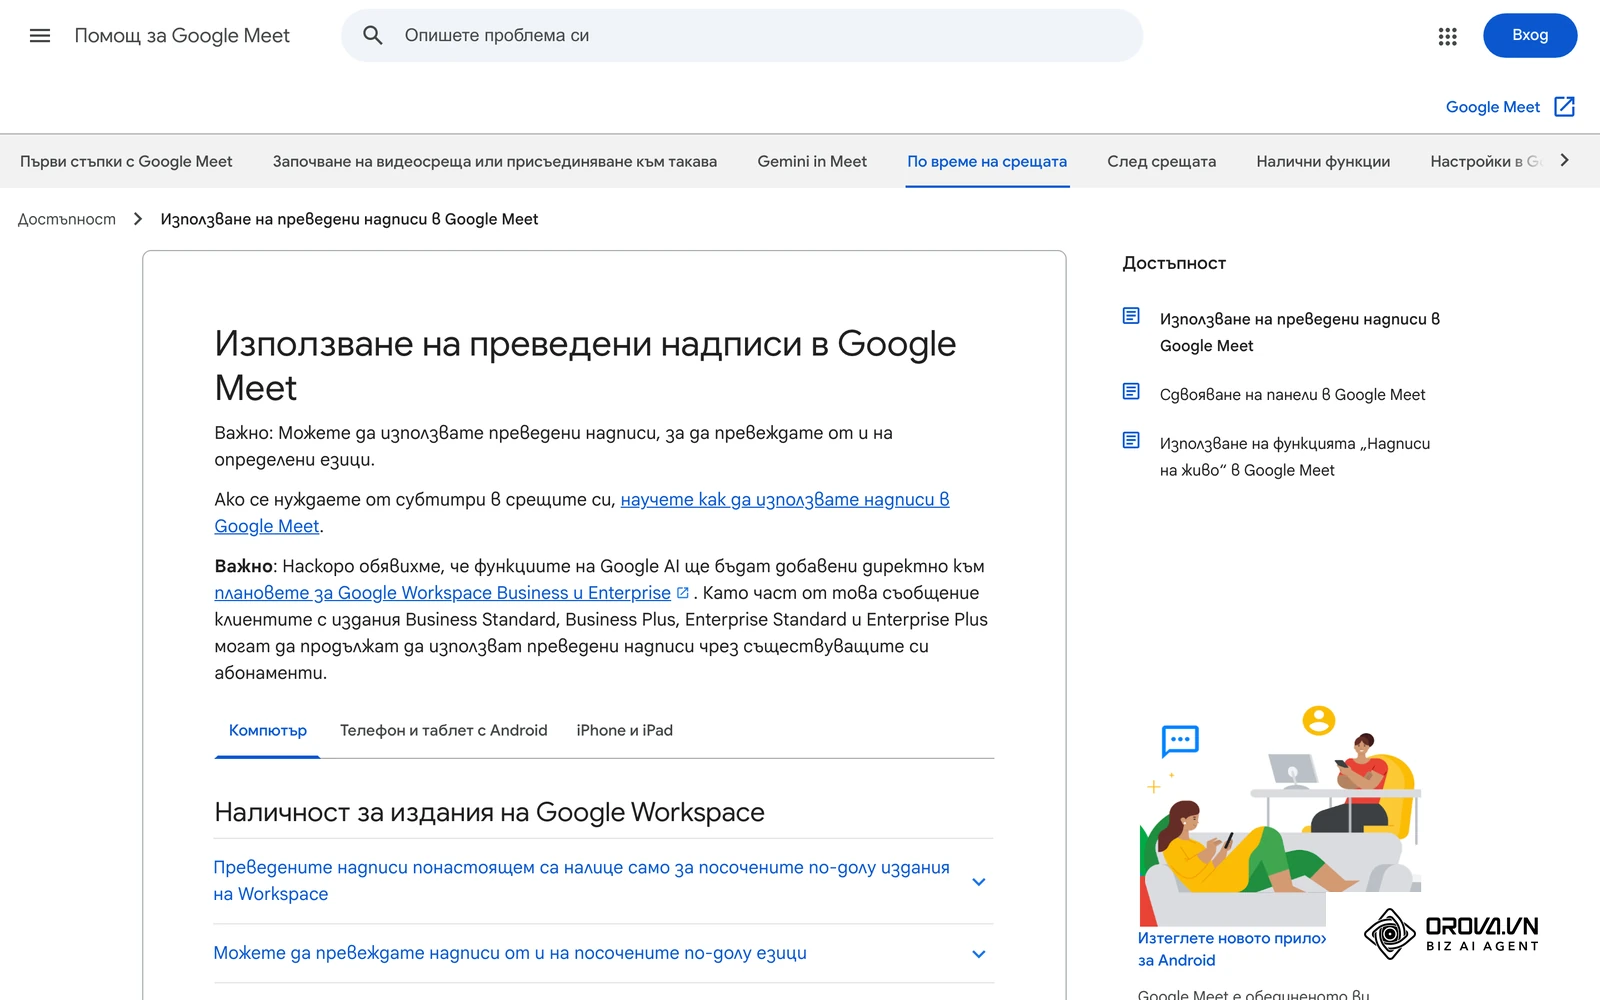Click breadcrumb chevron after Достъпност
The image size is (1600, 1000).
click(x=138, y=219)
